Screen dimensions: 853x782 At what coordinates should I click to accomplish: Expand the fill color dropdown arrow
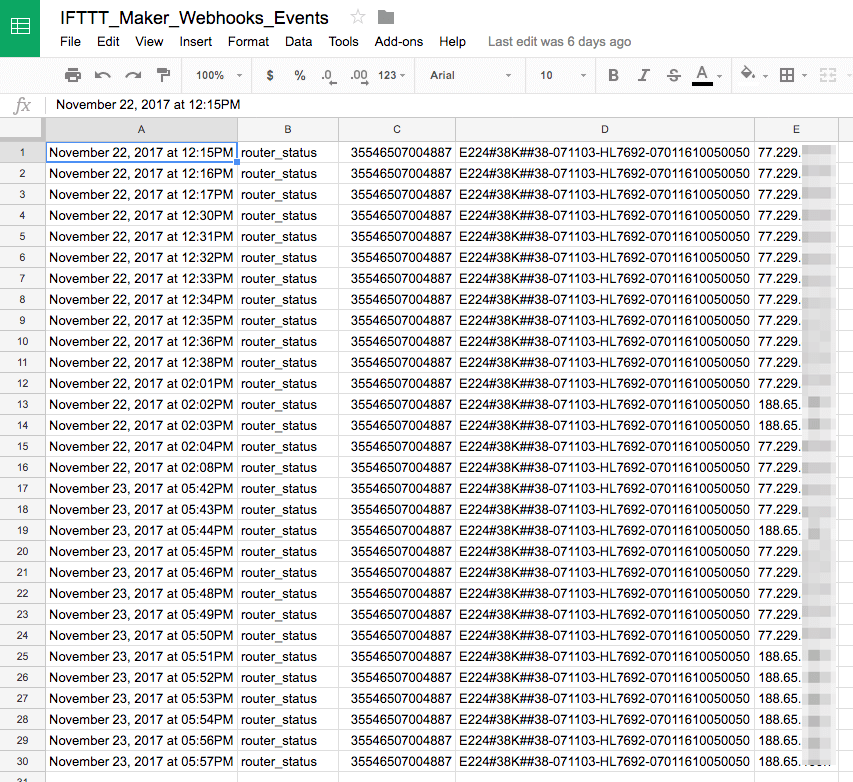pos(765,76)
